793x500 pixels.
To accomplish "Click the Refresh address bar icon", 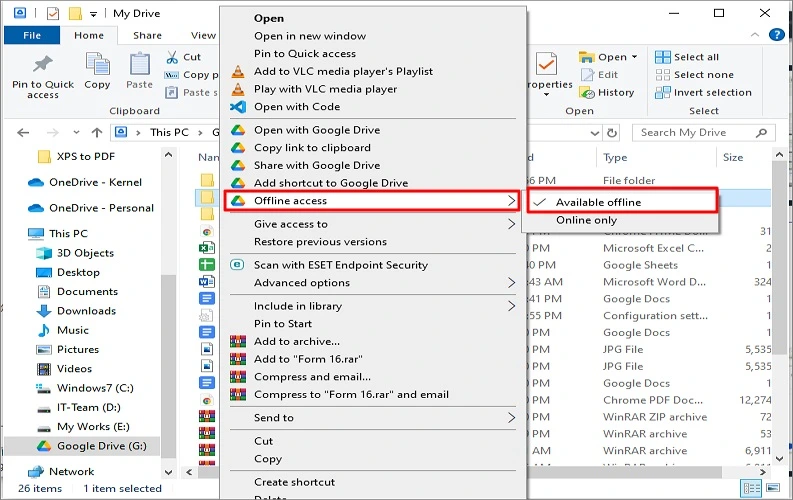I will 612,132.
